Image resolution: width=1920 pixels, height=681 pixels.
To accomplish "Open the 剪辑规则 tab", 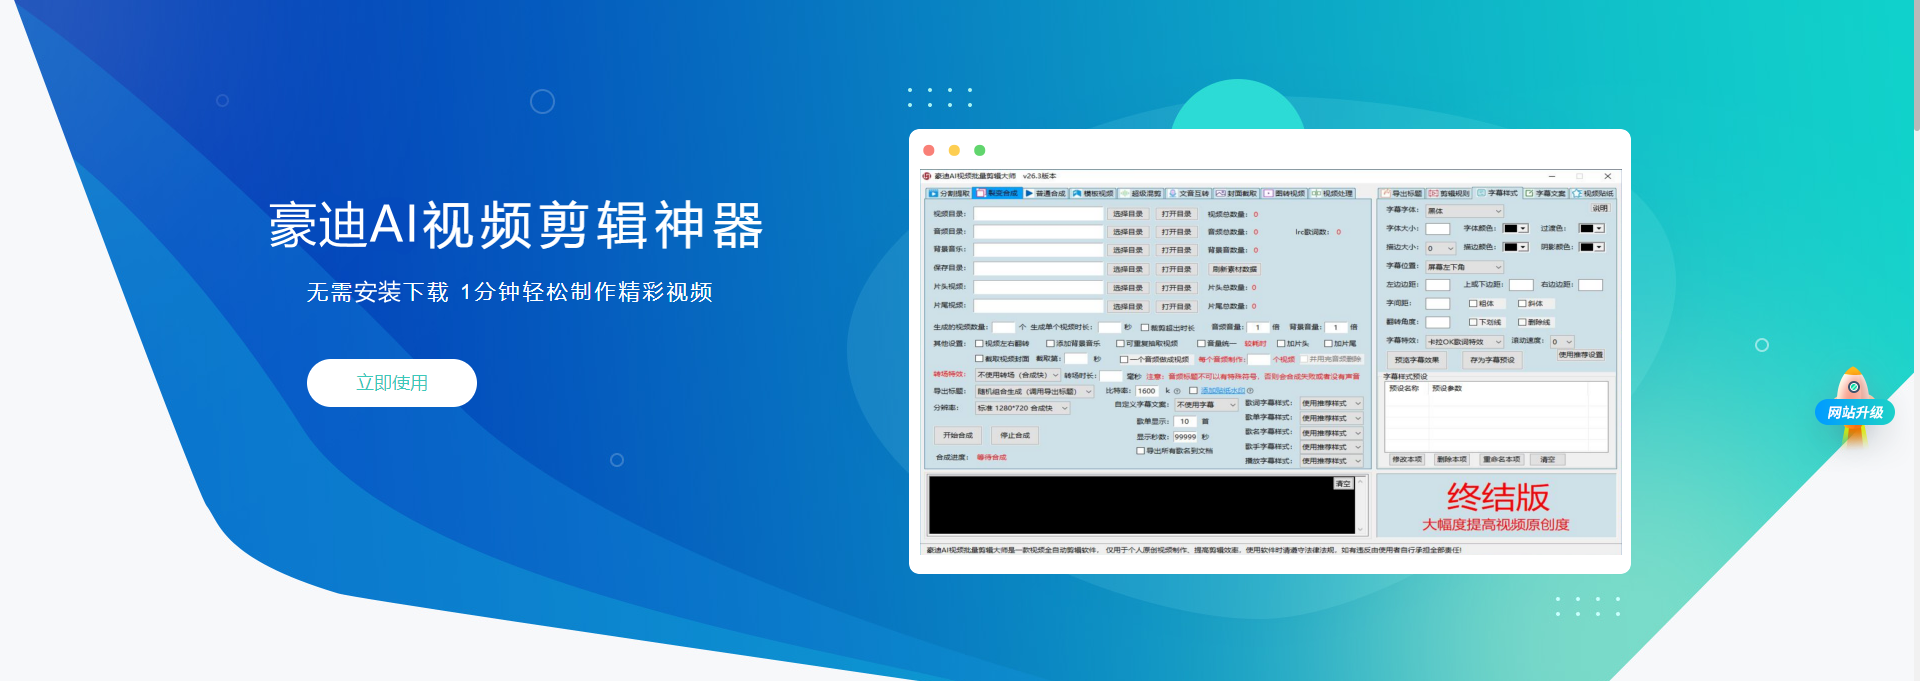I will [1450, 193].
